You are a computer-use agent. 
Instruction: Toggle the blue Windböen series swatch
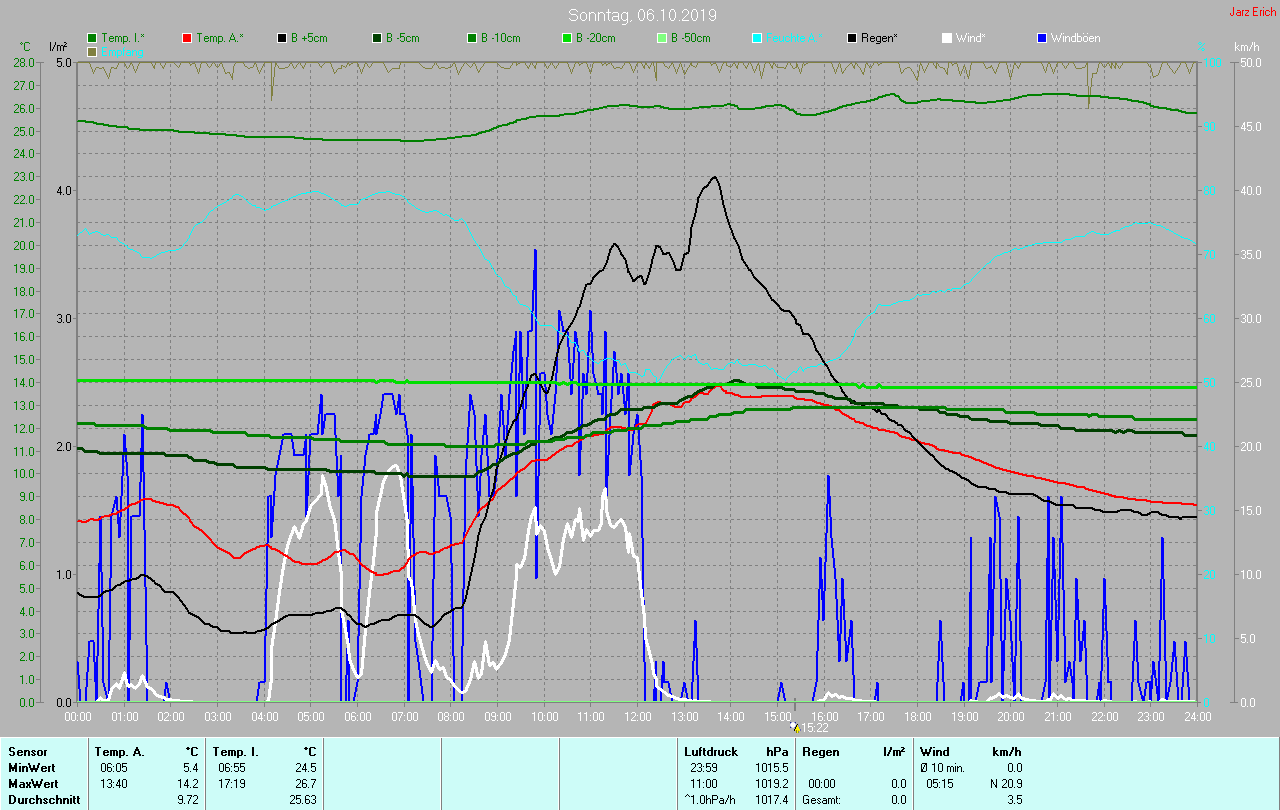(1042, 38)
